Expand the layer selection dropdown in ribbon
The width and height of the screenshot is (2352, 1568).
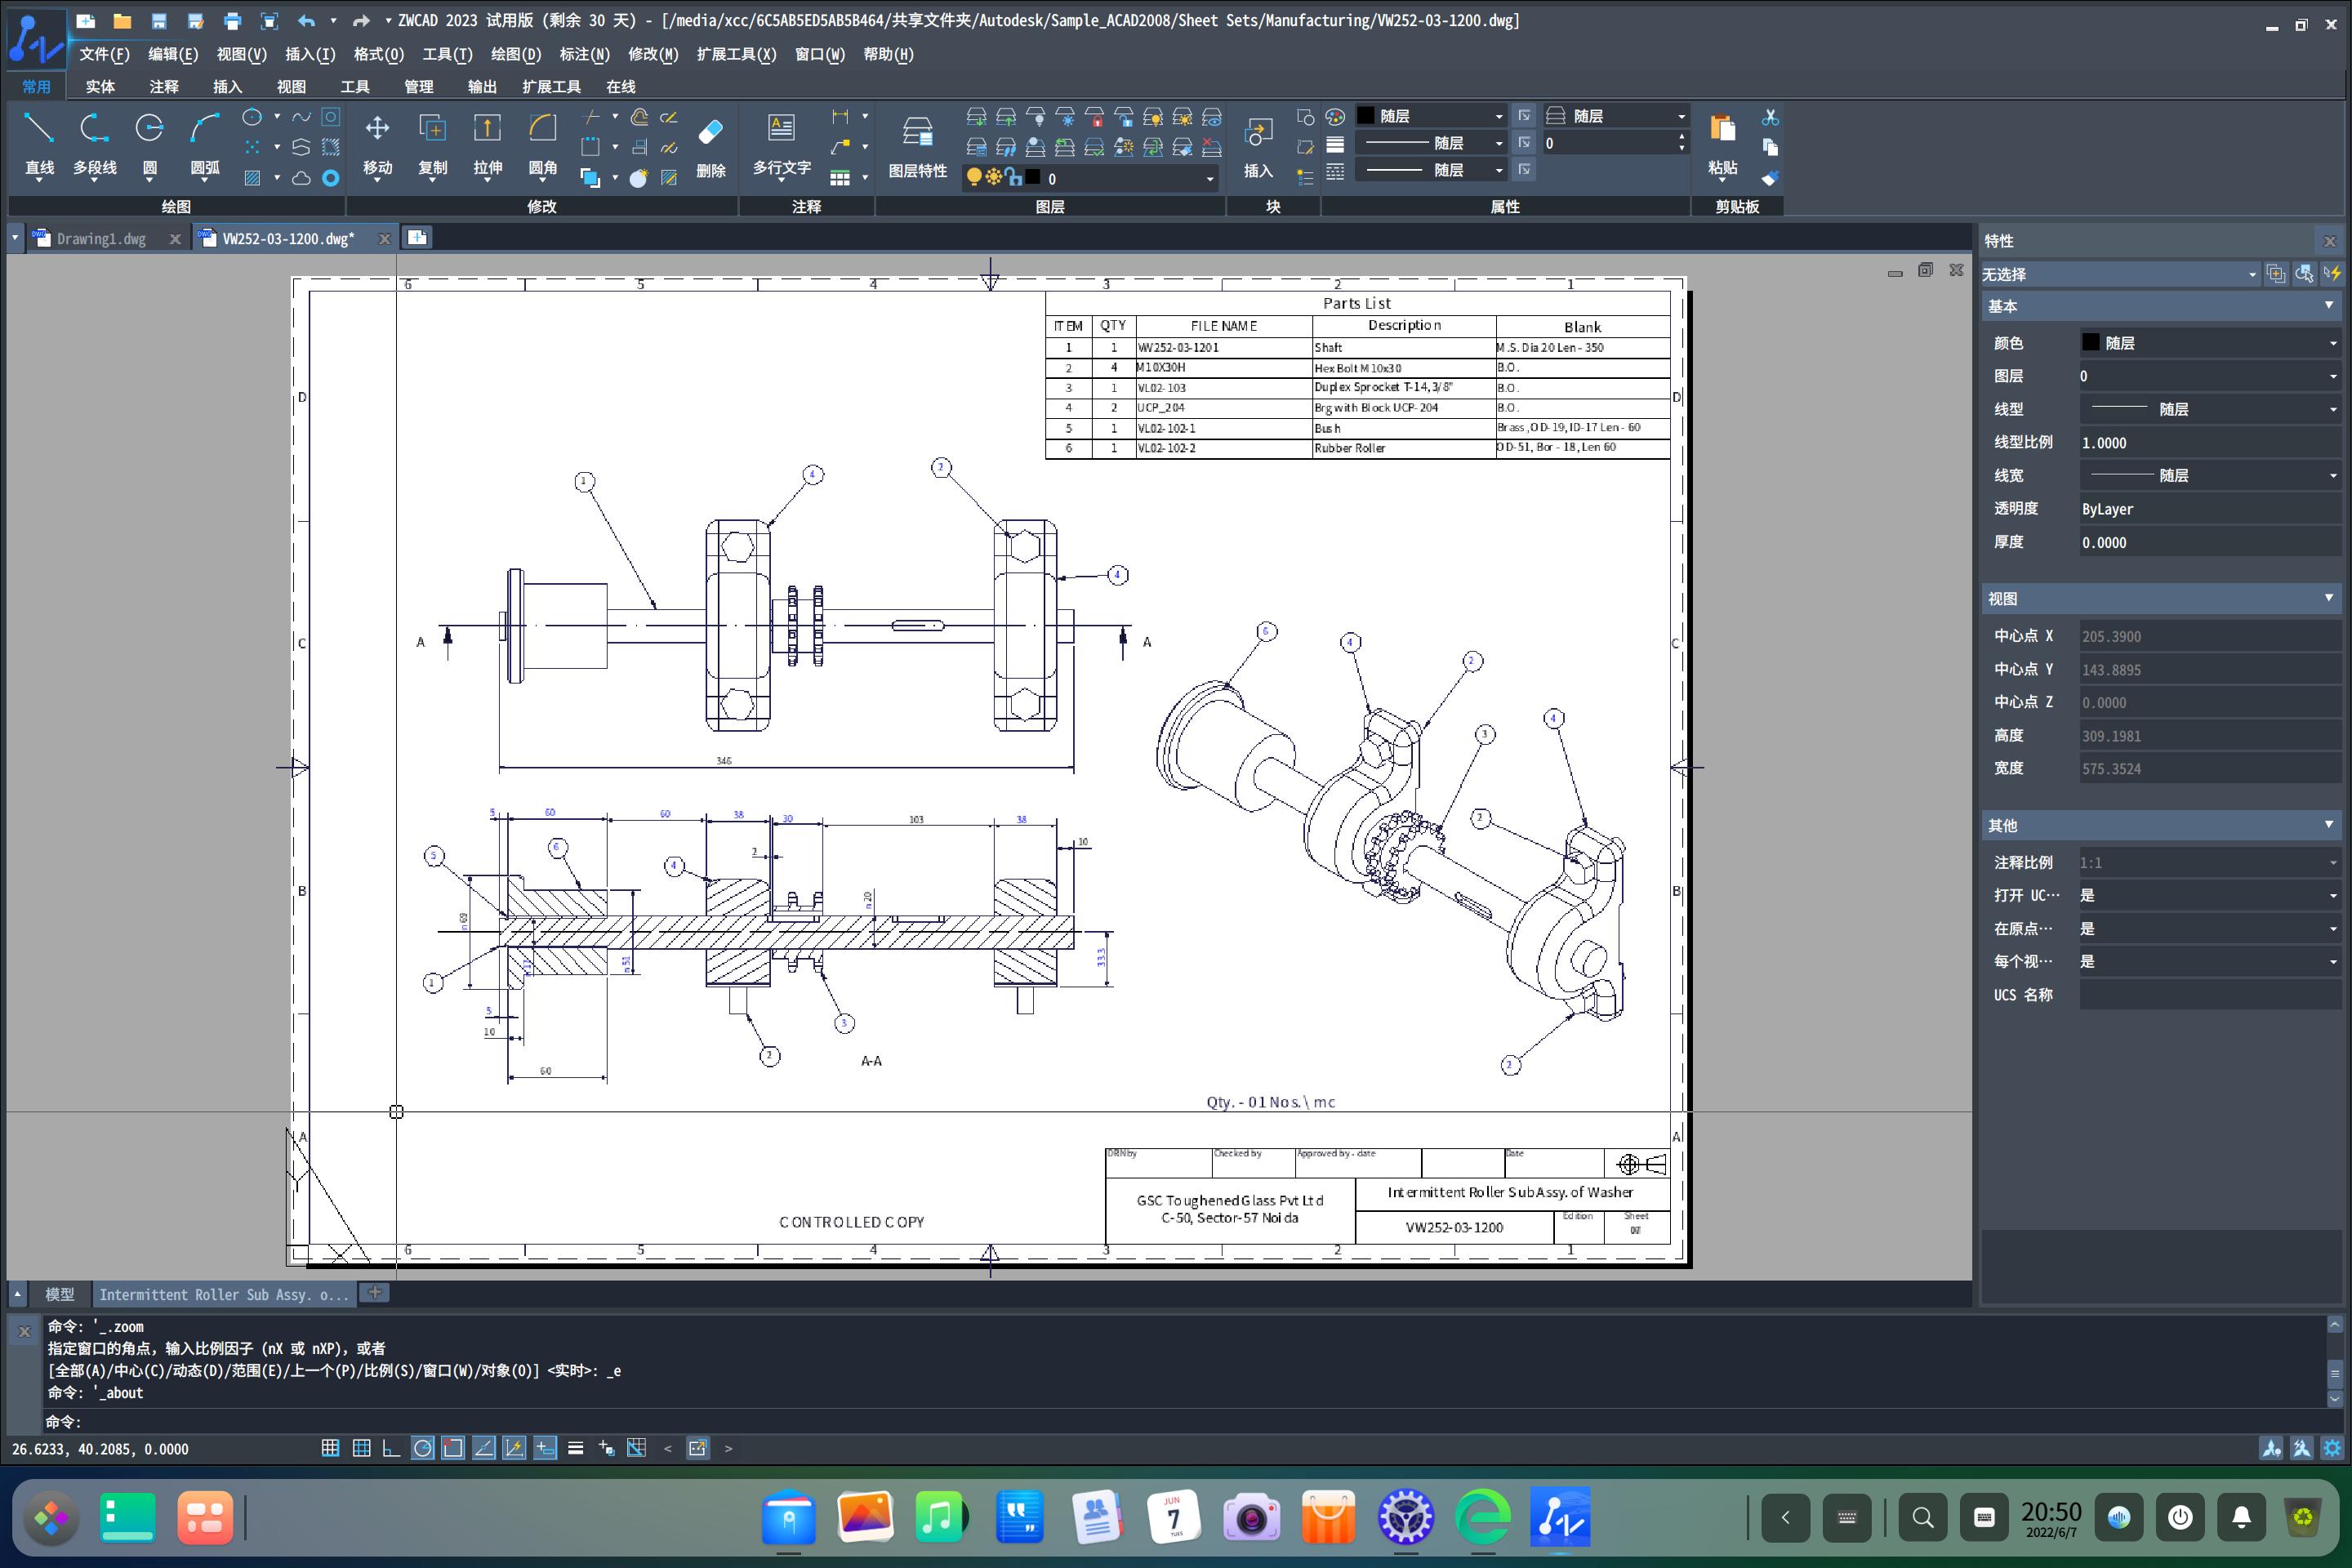pyautogui.click(x=1209, y=179)
